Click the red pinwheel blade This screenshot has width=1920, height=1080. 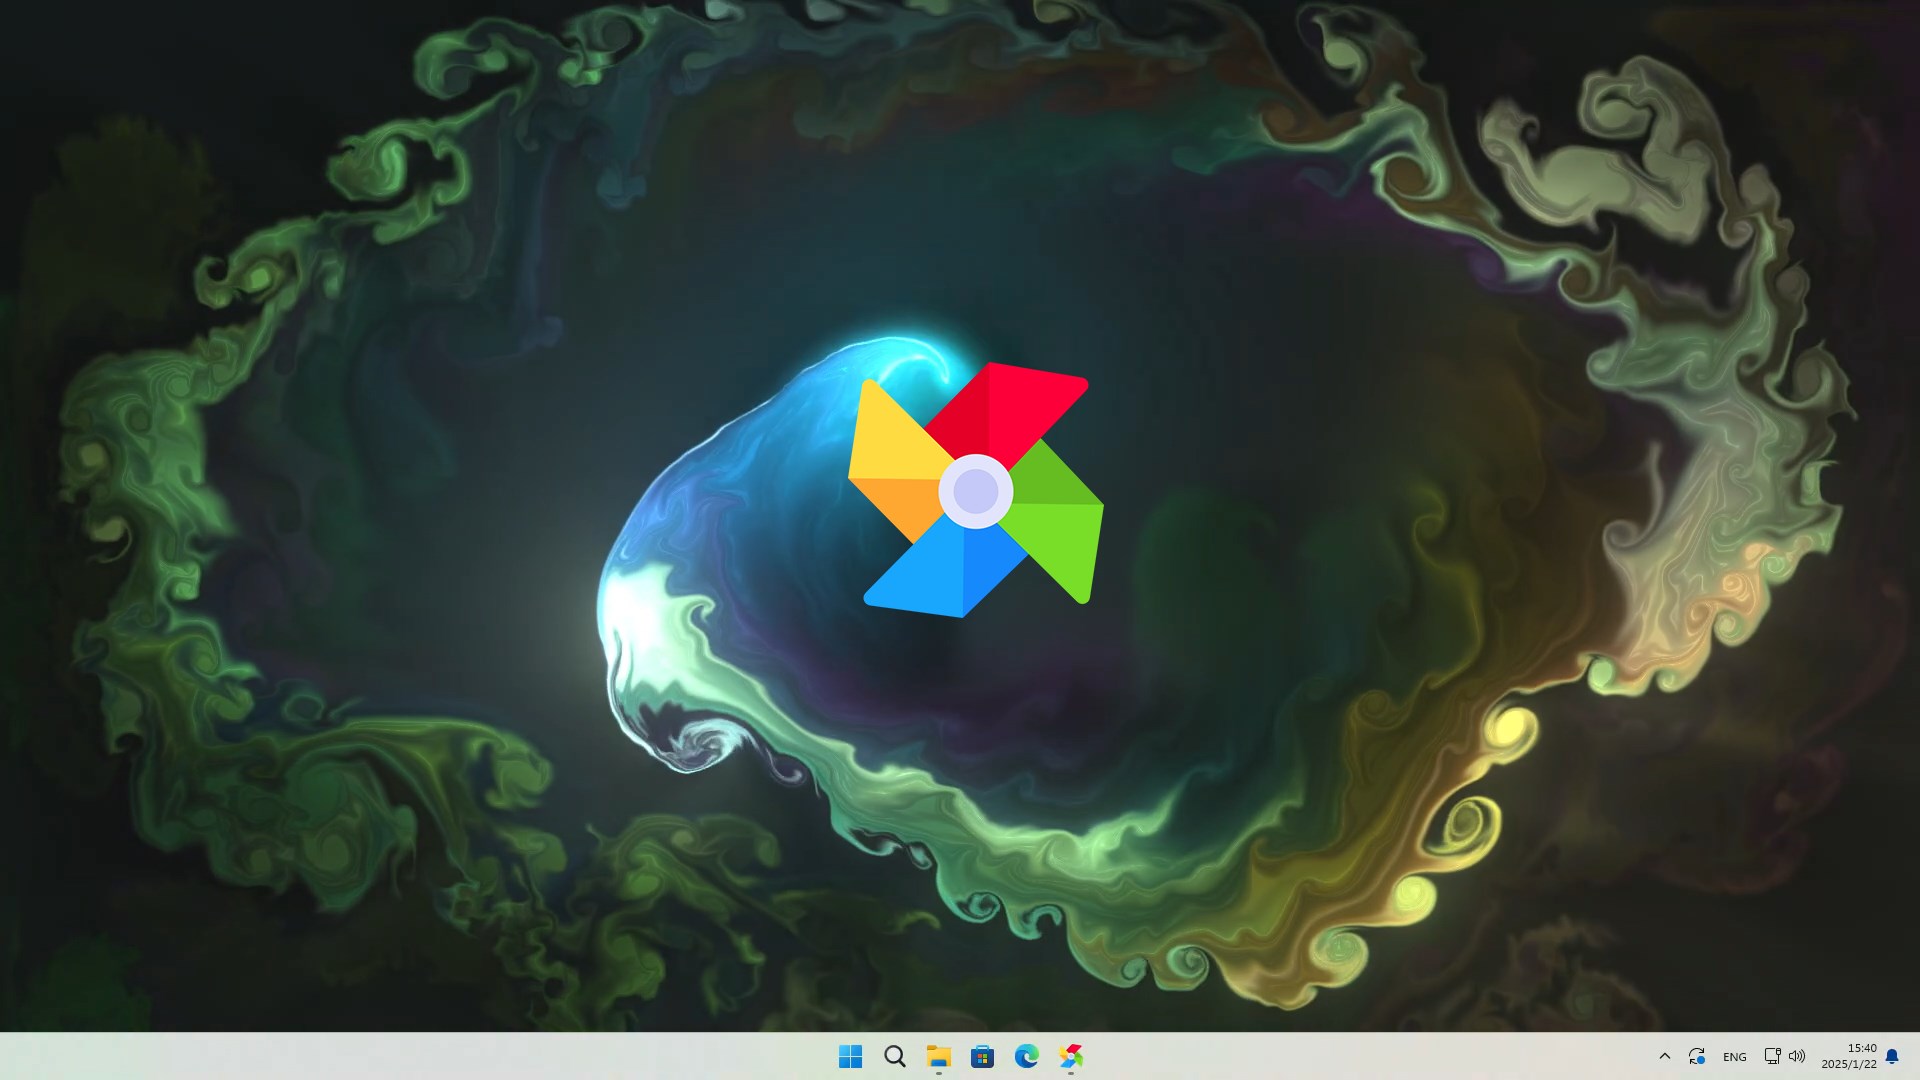[x=1010, y=410]
